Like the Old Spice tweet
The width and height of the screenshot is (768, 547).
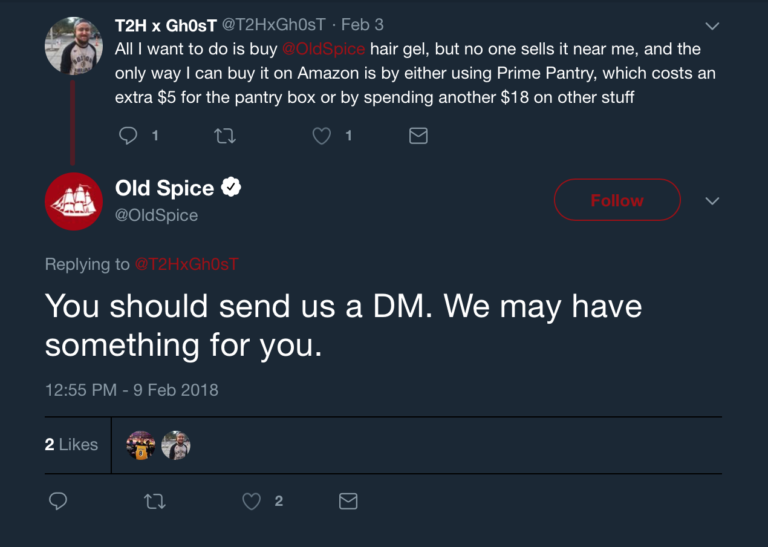click(x=252, y=501)
